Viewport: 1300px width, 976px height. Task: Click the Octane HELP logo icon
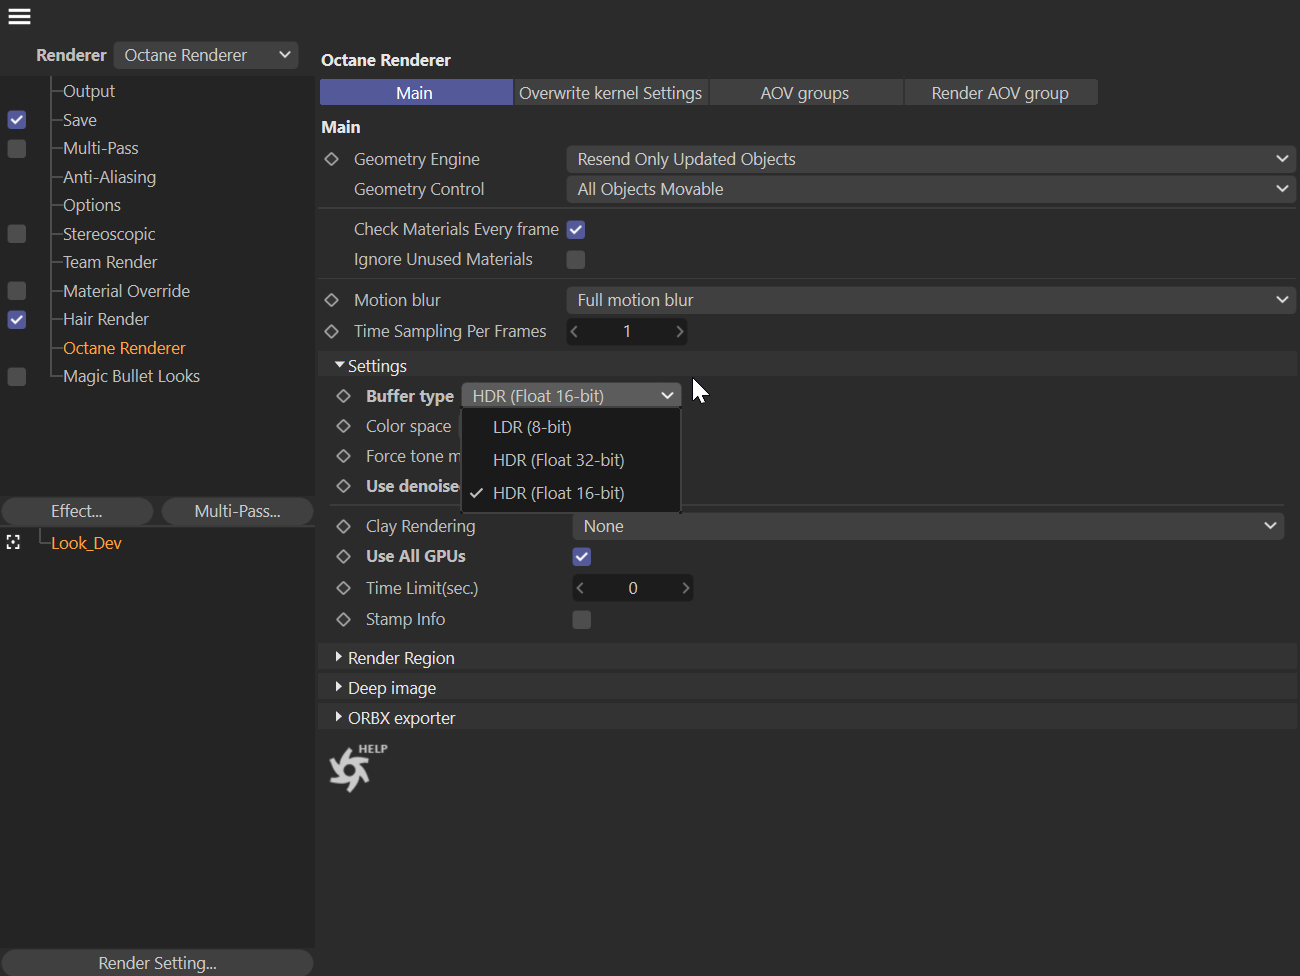click(x=357, y=768)
